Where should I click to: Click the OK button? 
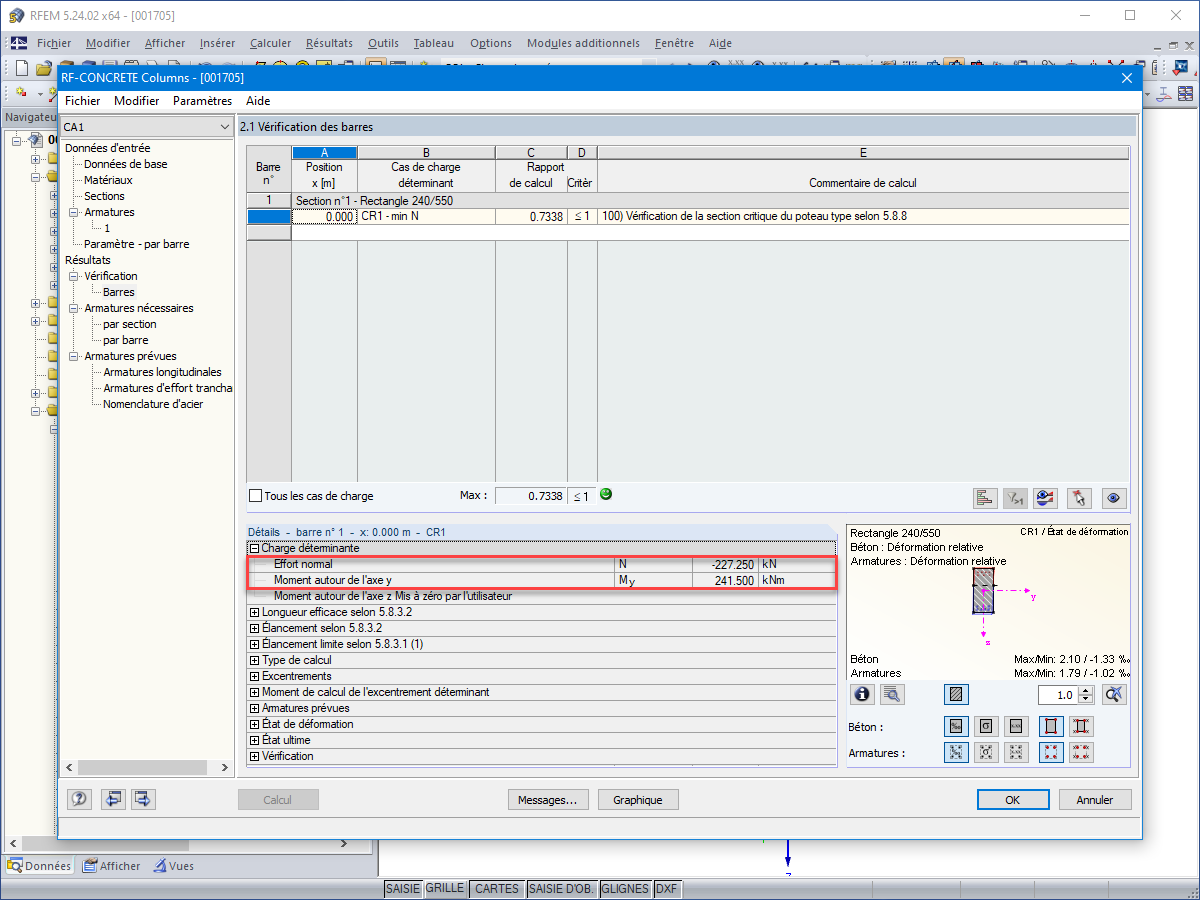coord(1013,800)
